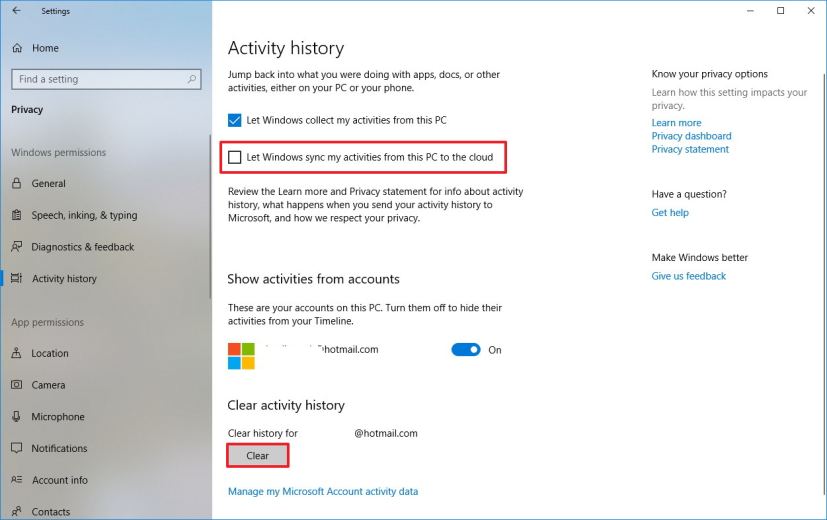
Task: Select Diagnostics & feedback
Action: tap(83, 247)
